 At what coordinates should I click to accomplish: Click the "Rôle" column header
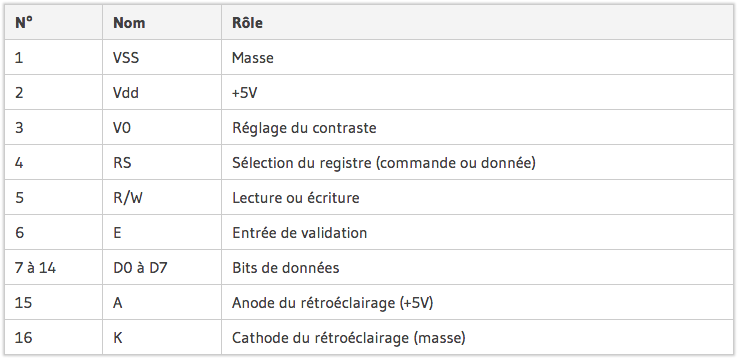pyautogui.click(x=477, y=23)
